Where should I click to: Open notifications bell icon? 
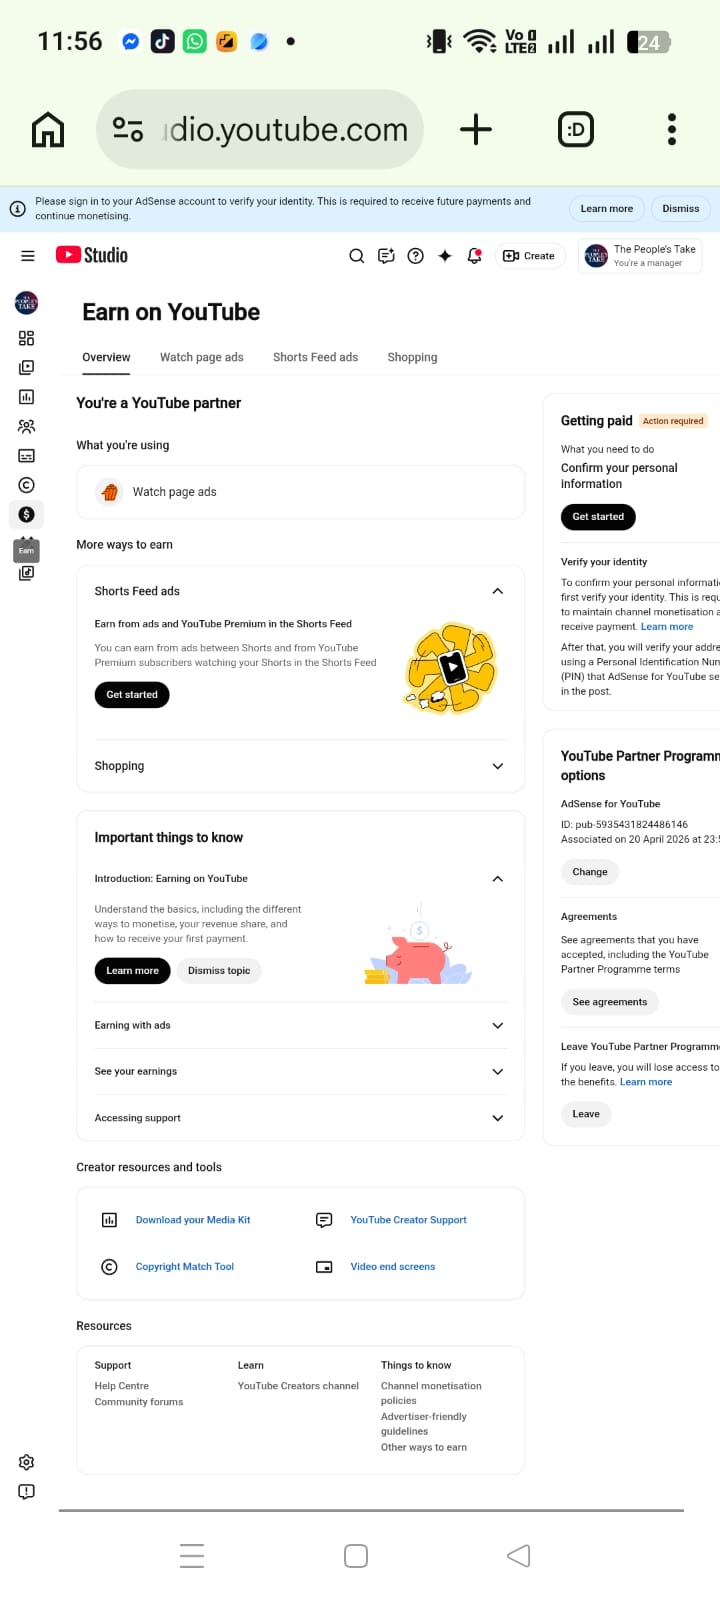pos(475,256)
